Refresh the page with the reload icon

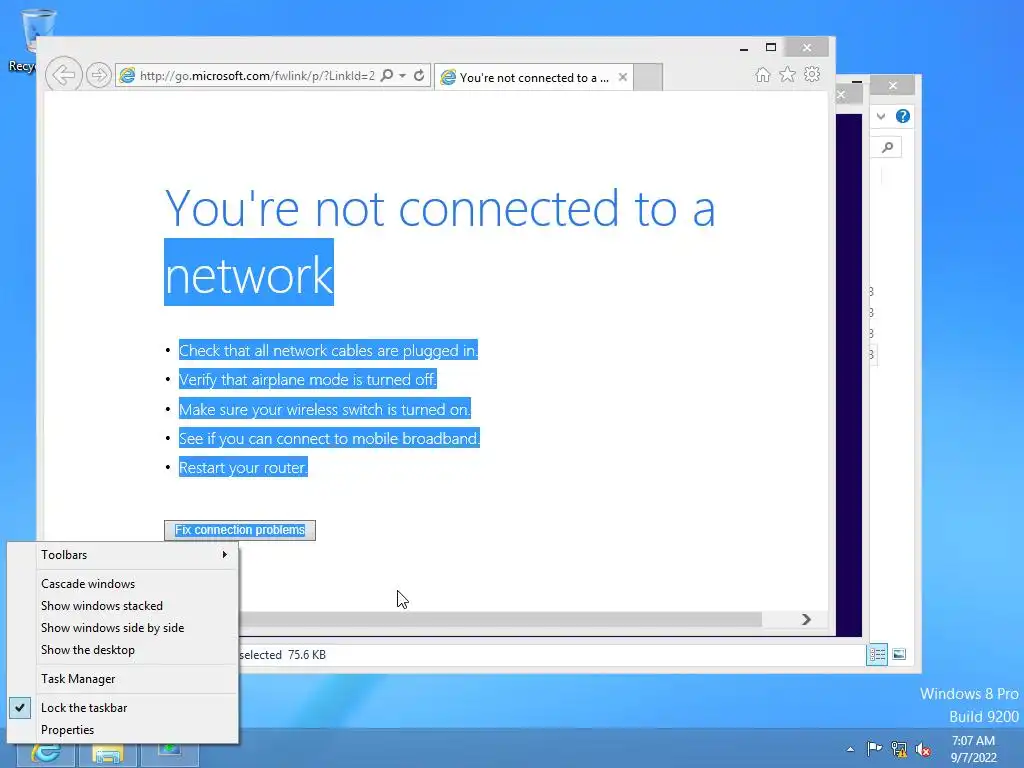[419, 76]
